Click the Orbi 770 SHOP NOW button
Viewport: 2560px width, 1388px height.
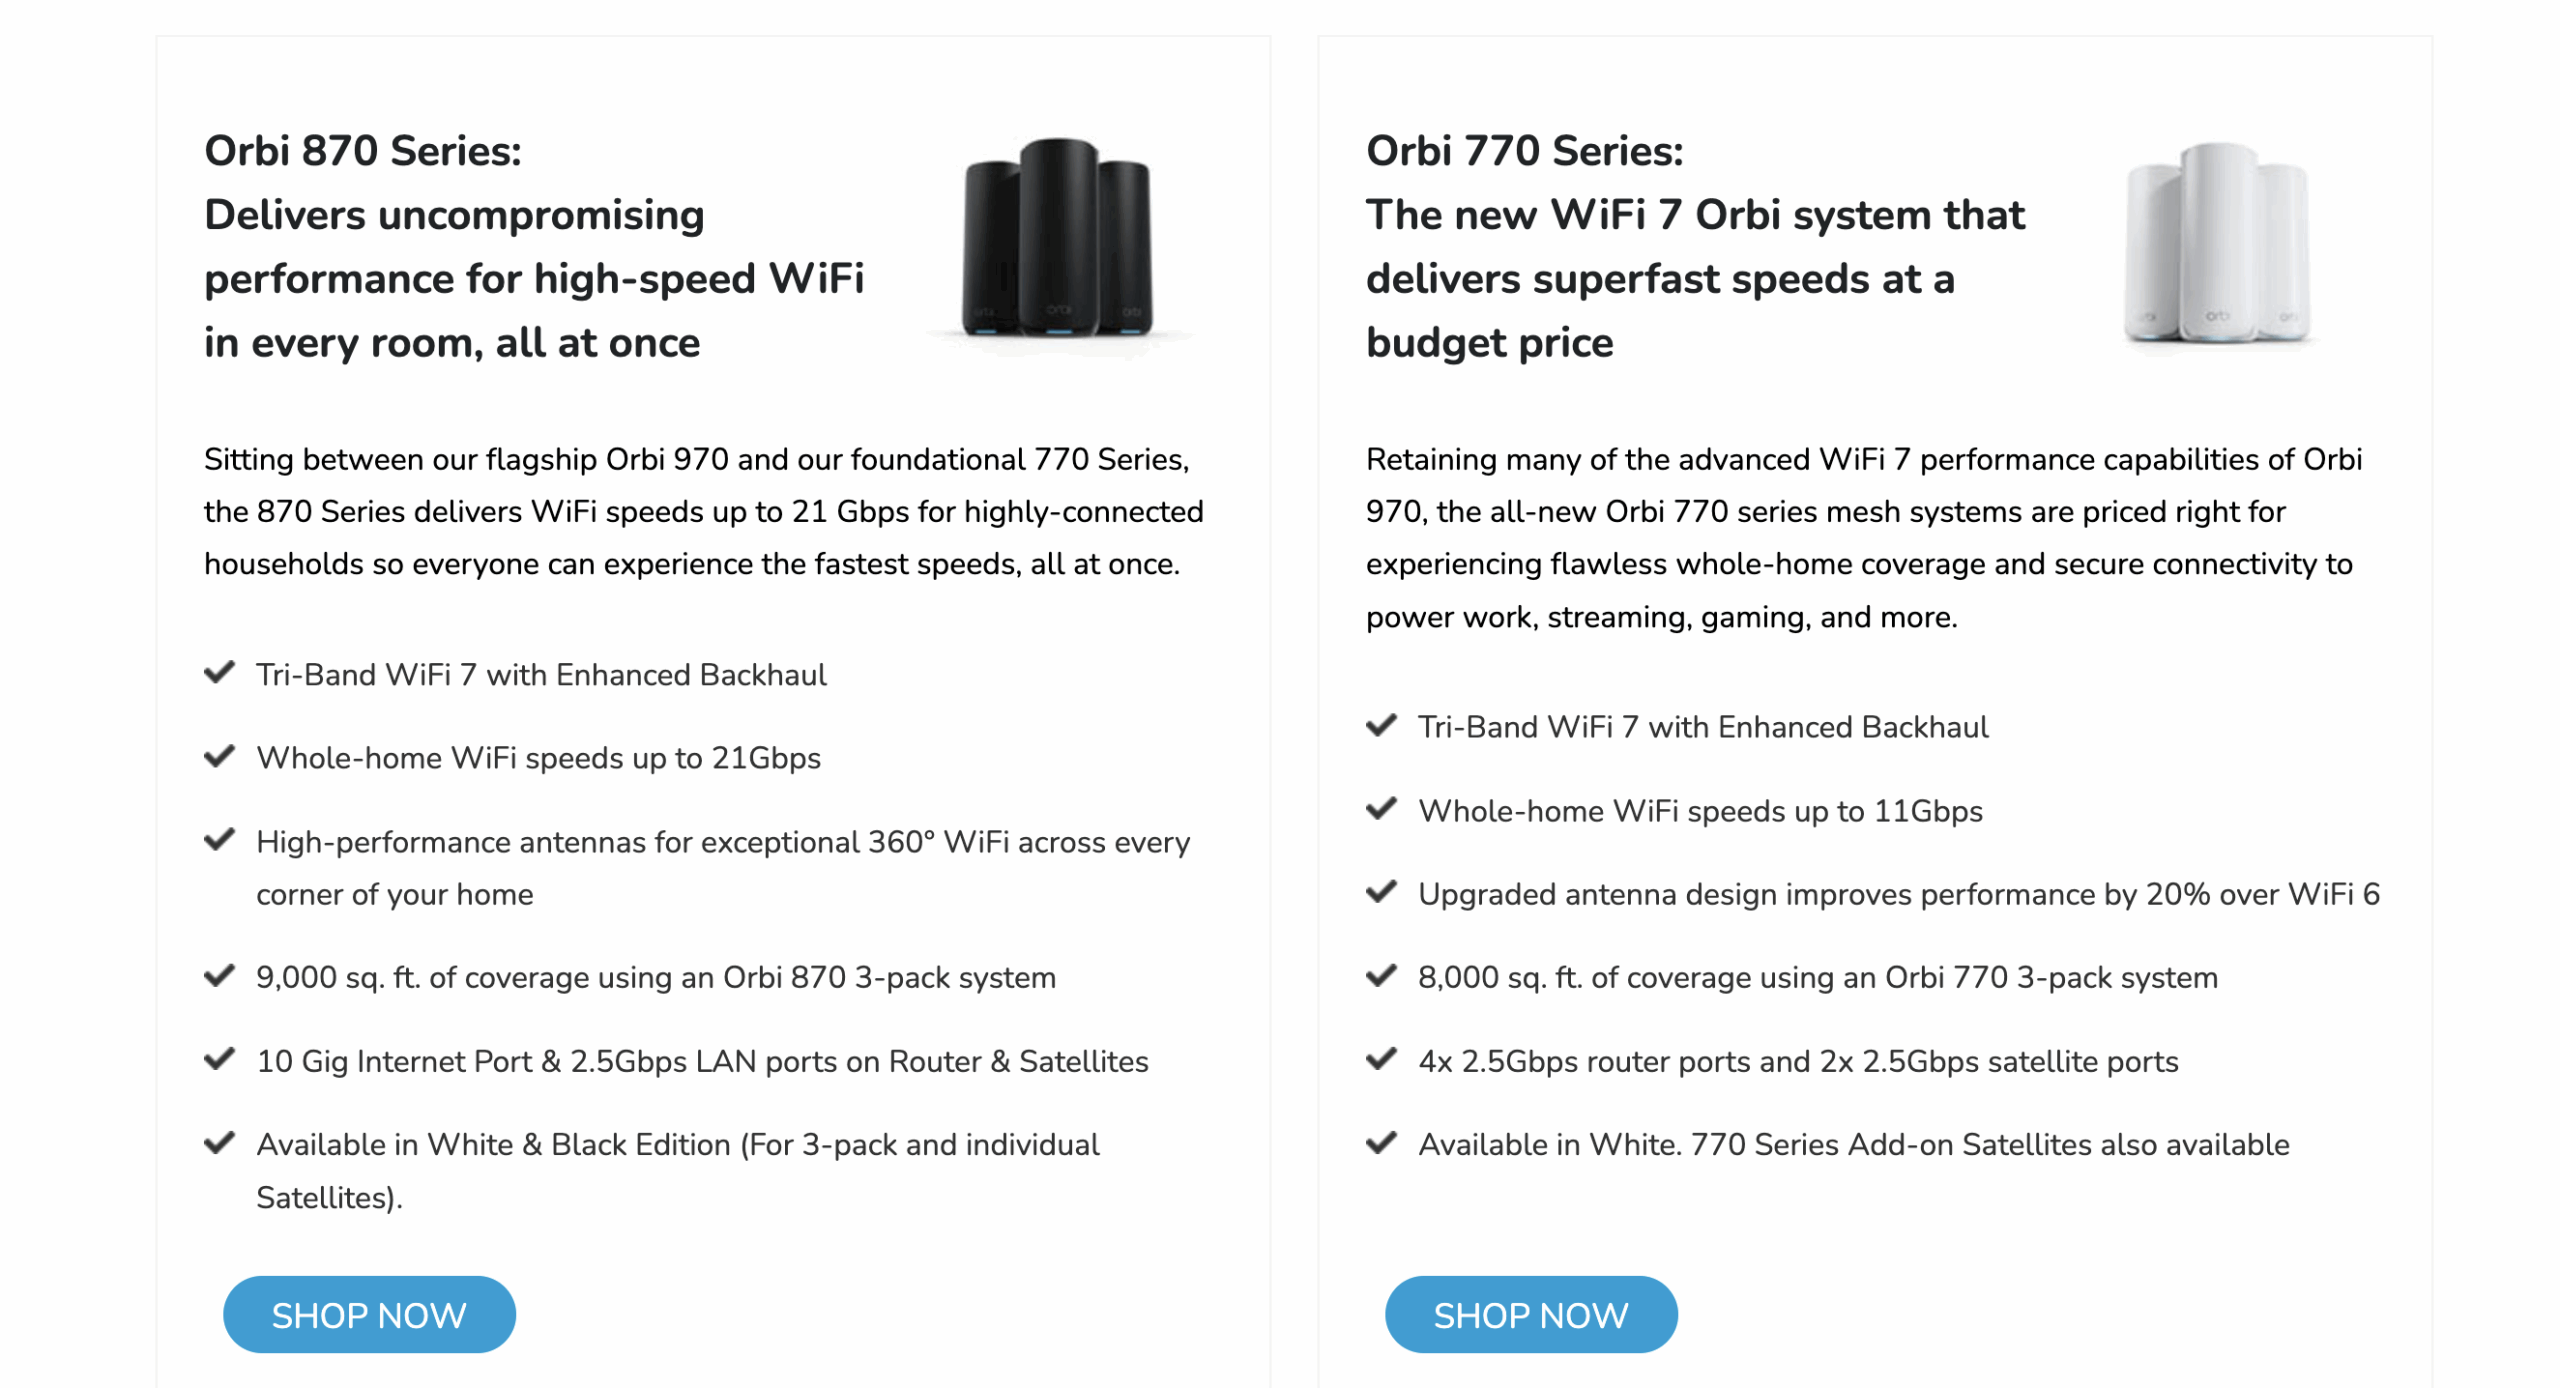(1530, 1314)
